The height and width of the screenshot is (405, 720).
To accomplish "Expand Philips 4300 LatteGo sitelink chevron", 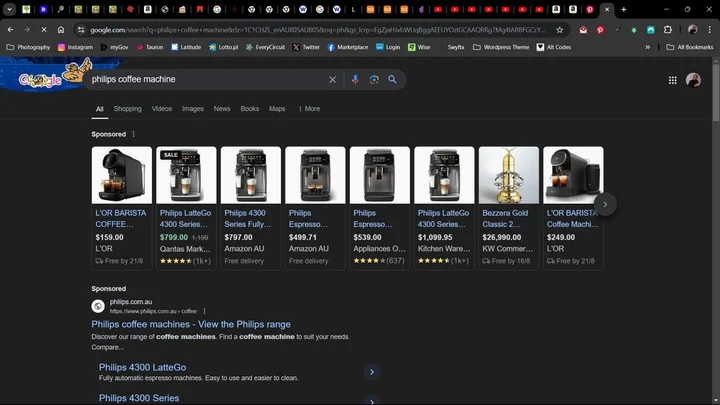I will tap(372, 372).
